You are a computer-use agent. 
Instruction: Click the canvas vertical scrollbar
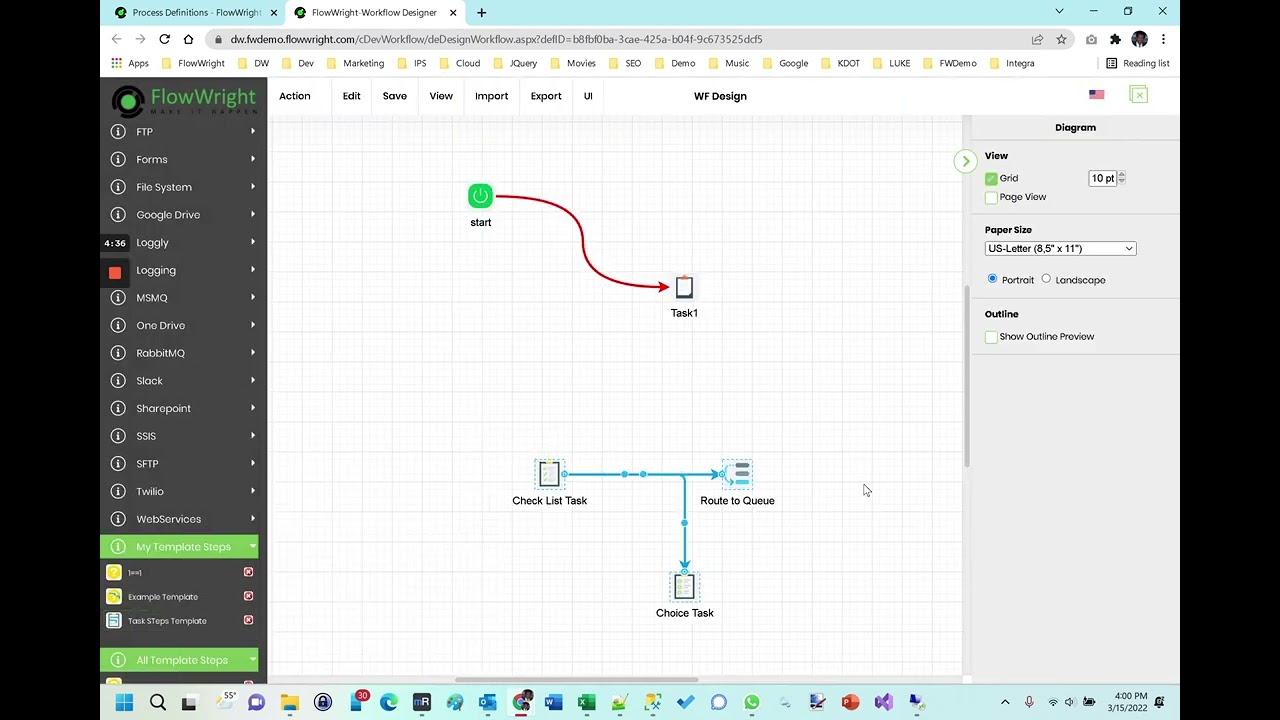(966, 376)
